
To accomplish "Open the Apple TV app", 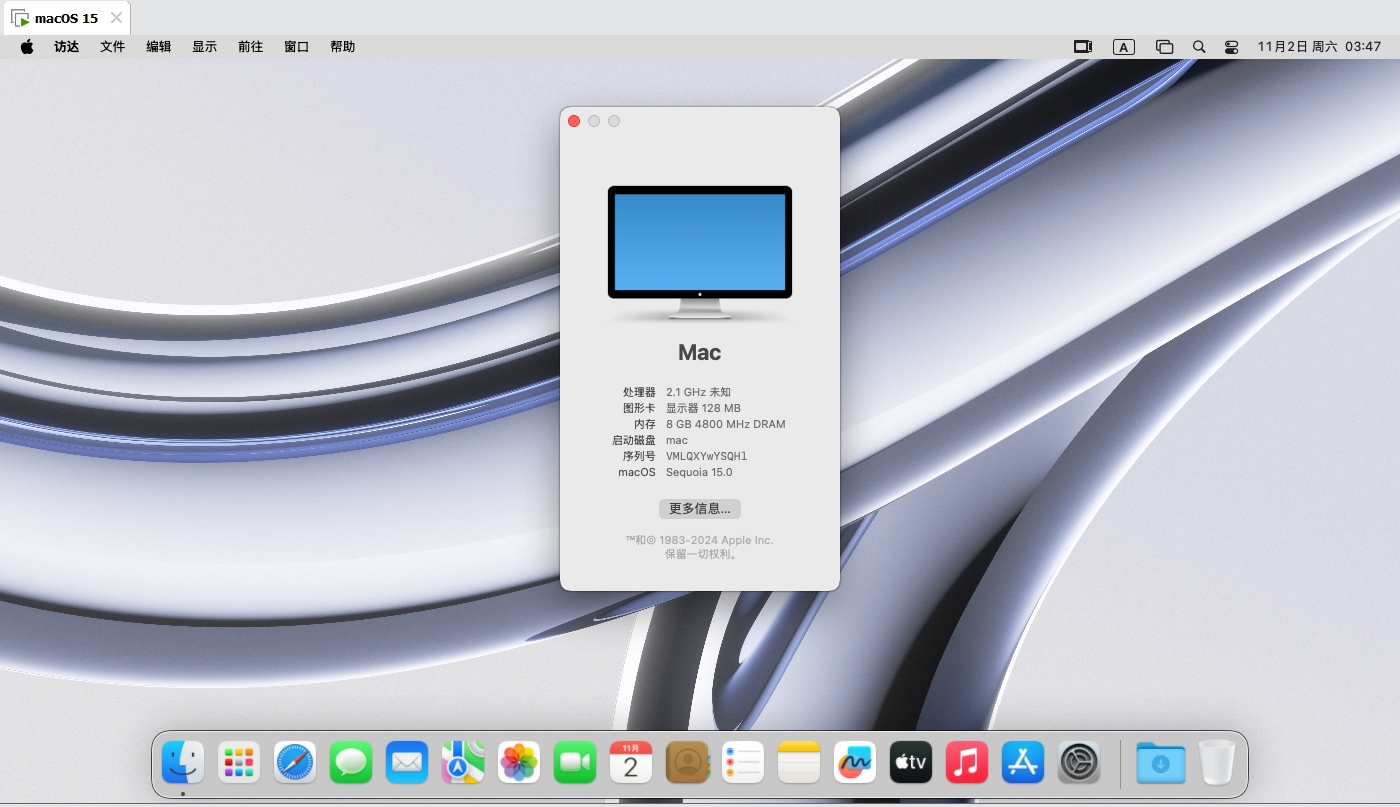I will coord(911,763).
